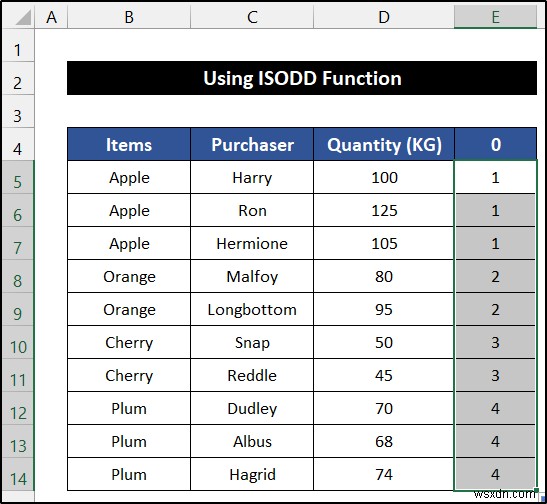This screenshot has width=547, height=504.
Task: Click the 'Quantity (KG)' header cell
Action: point(384,144)
